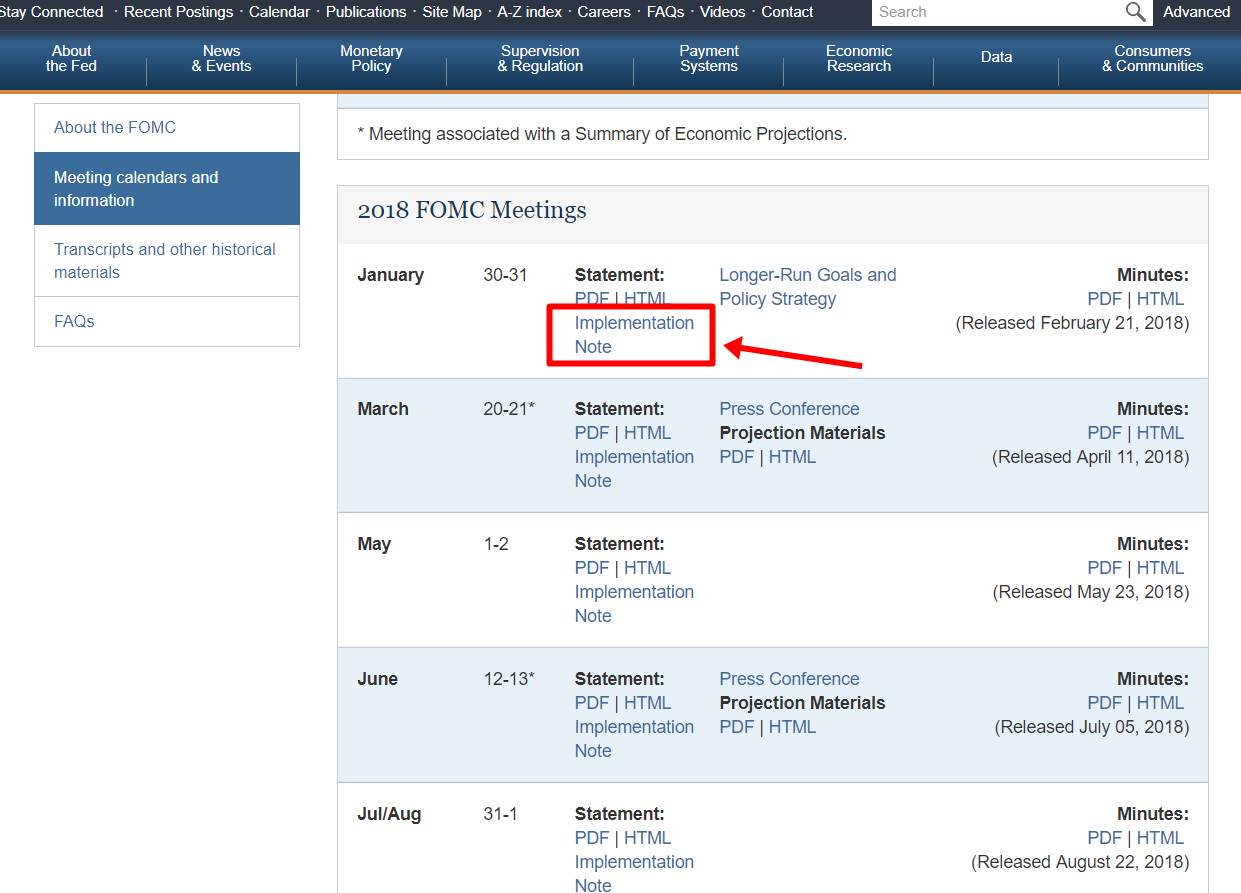Open May statement PDF link
The width and height of the screenshot is (1241, 893).
click(x=592, y=568)
